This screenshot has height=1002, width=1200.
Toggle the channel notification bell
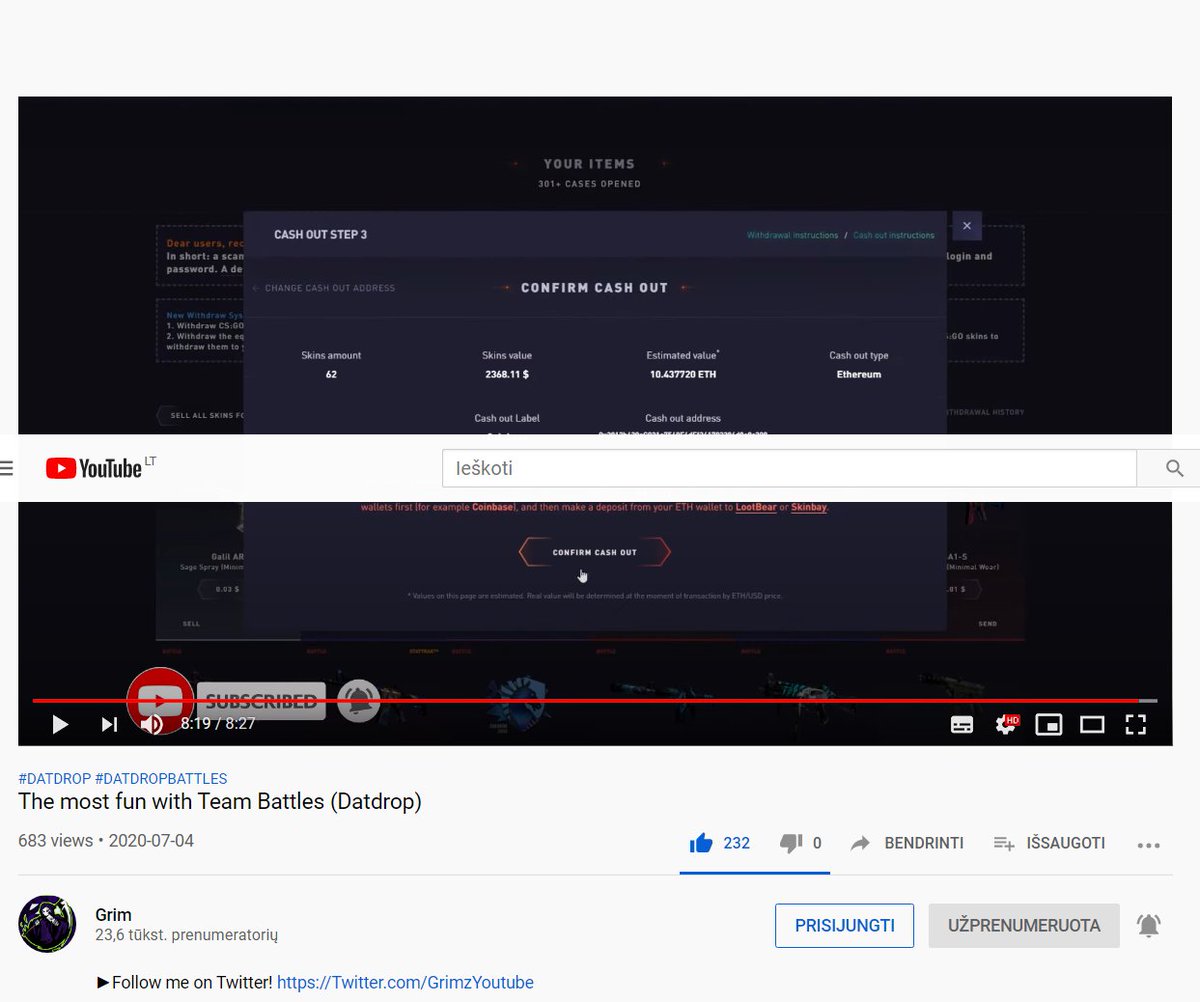click(1149, 926)
